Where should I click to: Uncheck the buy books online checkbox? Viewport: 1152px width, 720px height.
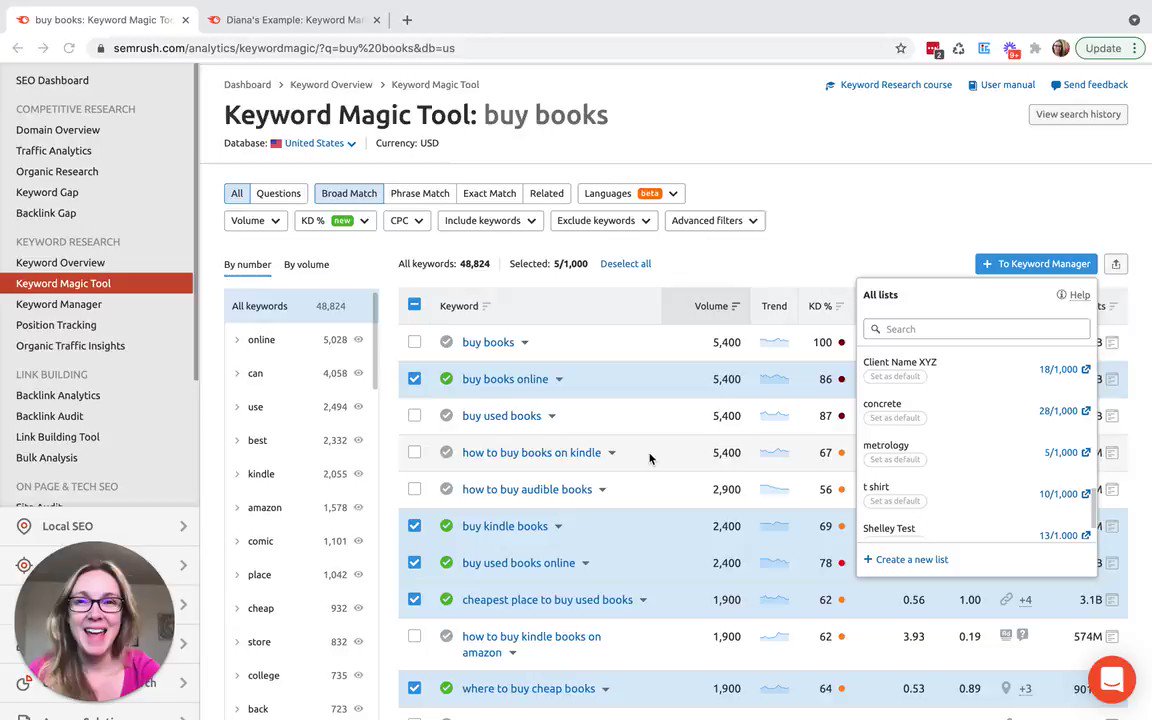tap(414, 378)
